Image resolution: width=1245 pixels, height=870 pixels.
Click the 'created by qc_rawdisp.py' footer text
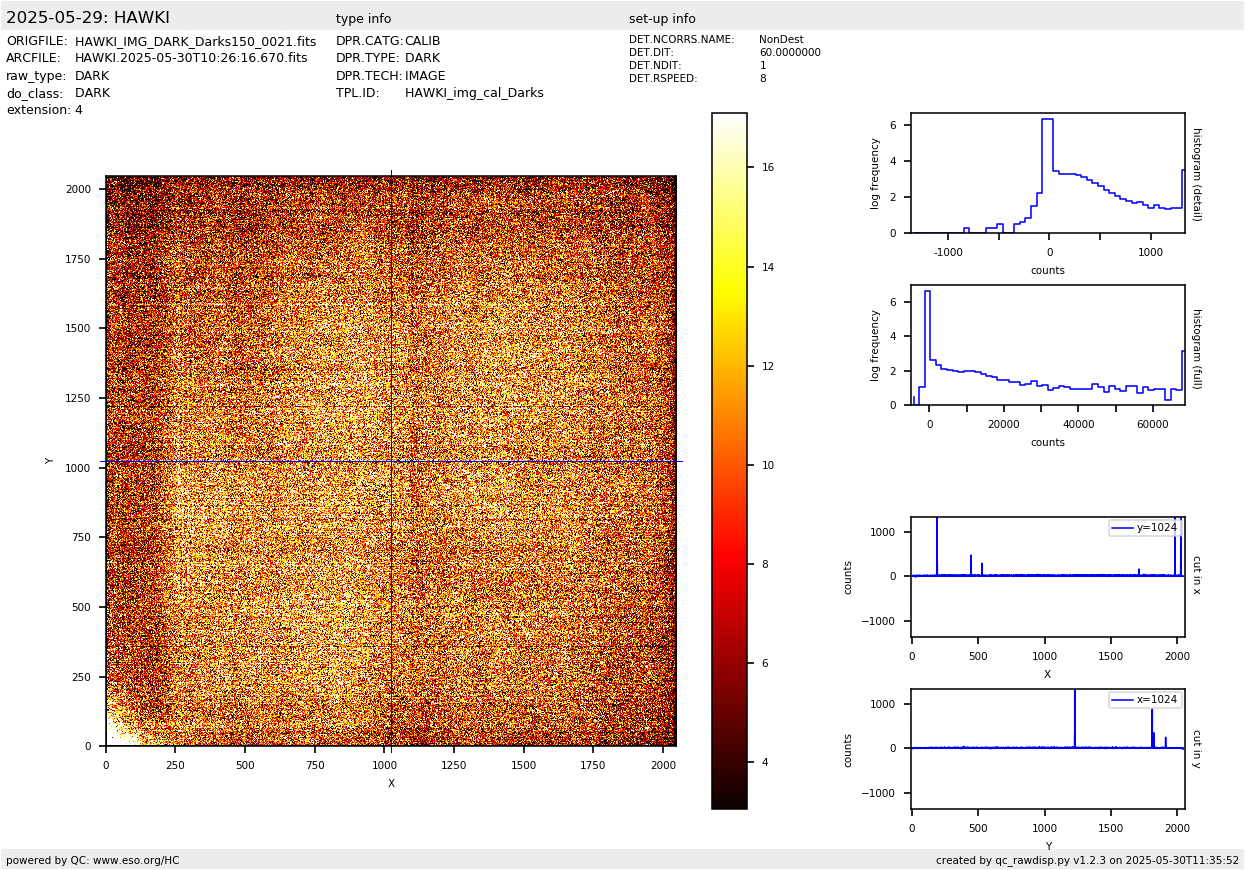point(1087,860)
